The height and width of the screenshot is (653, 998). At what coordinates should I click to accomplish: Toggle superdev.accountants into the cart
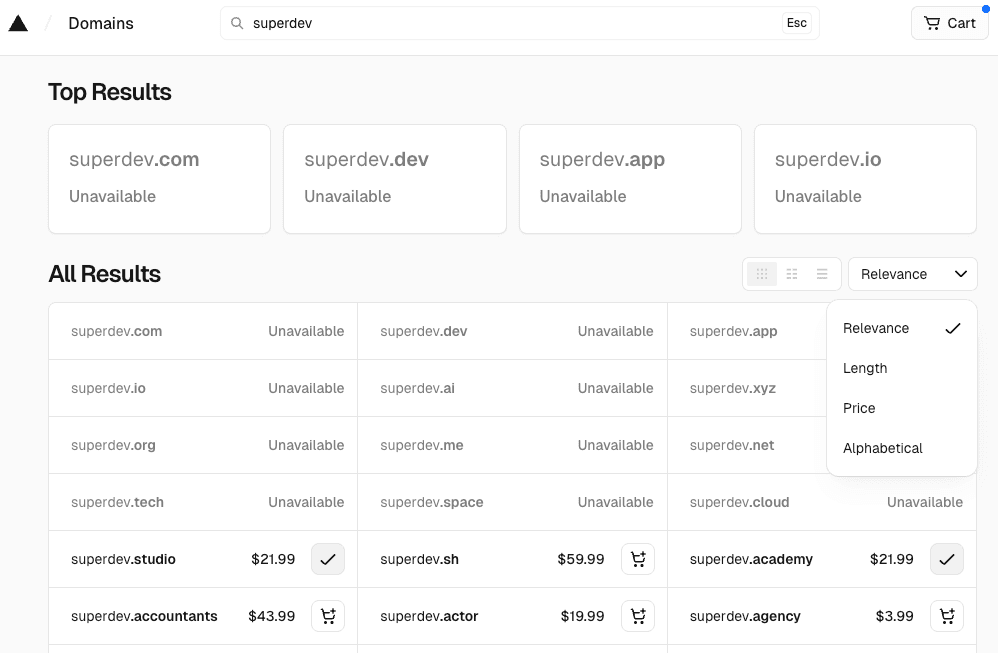tap(328, 616)
